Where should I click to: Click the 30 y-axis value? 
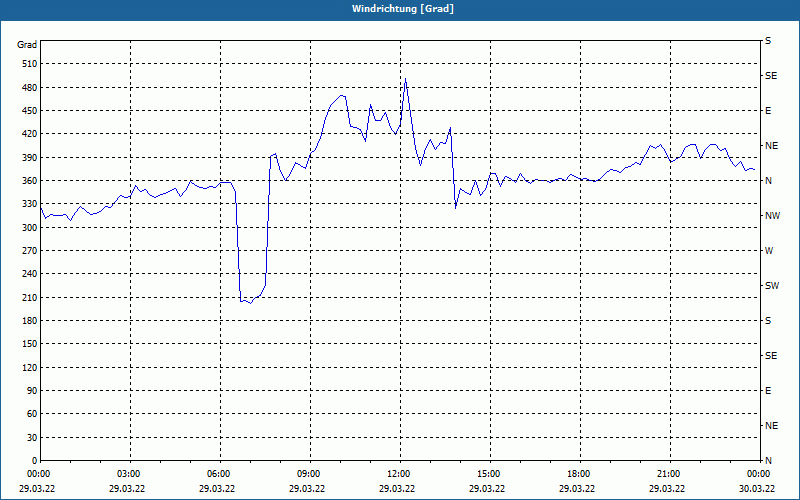click(32, 438)
